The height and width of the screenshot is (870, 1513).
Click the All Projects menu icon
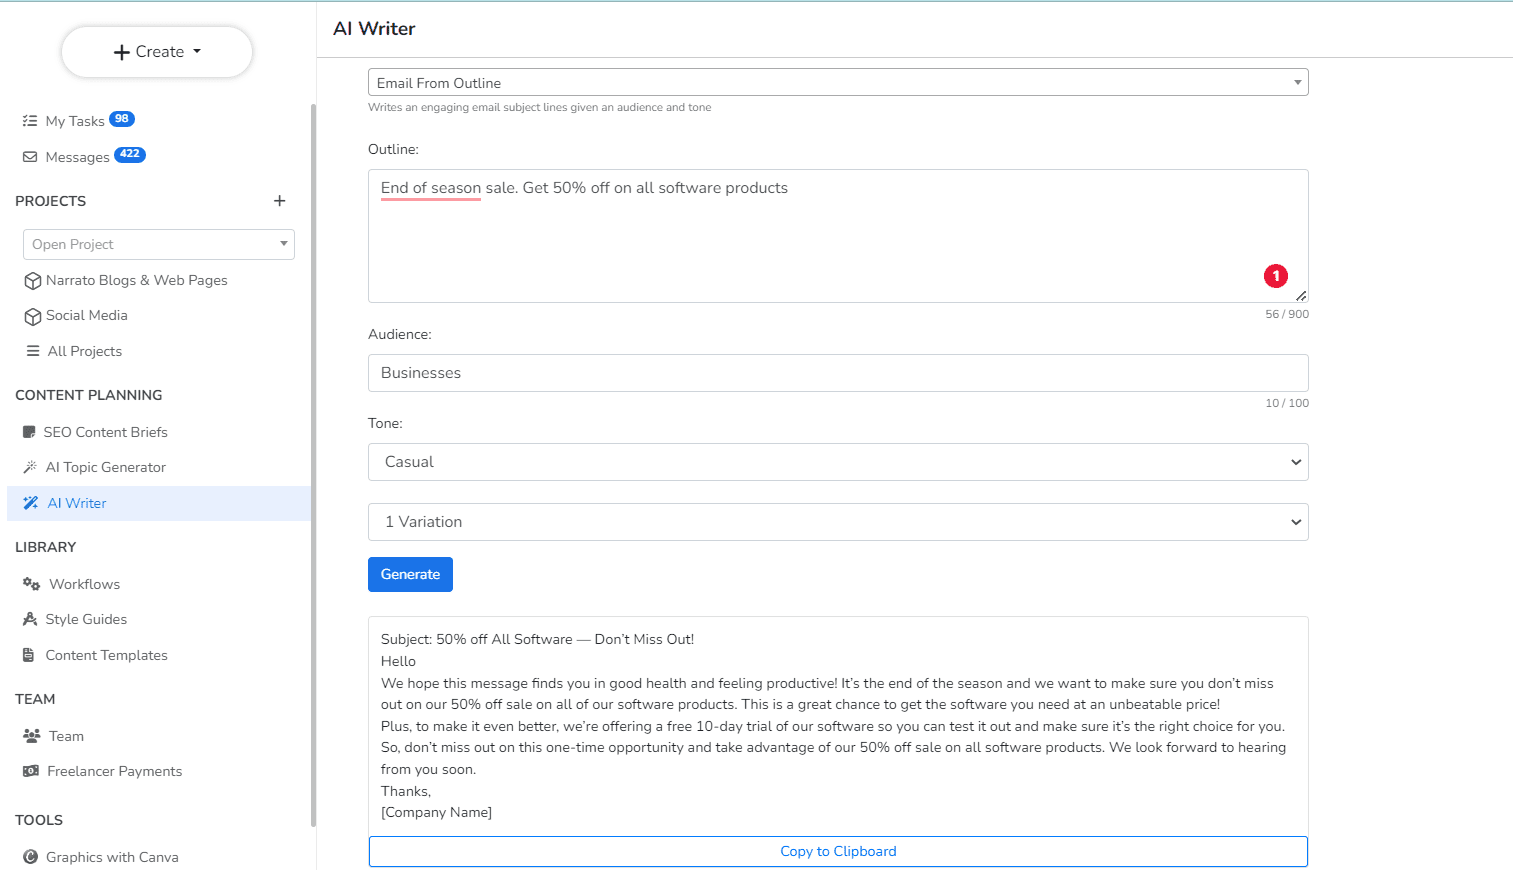pyautogui.click(x=33, y=351)
